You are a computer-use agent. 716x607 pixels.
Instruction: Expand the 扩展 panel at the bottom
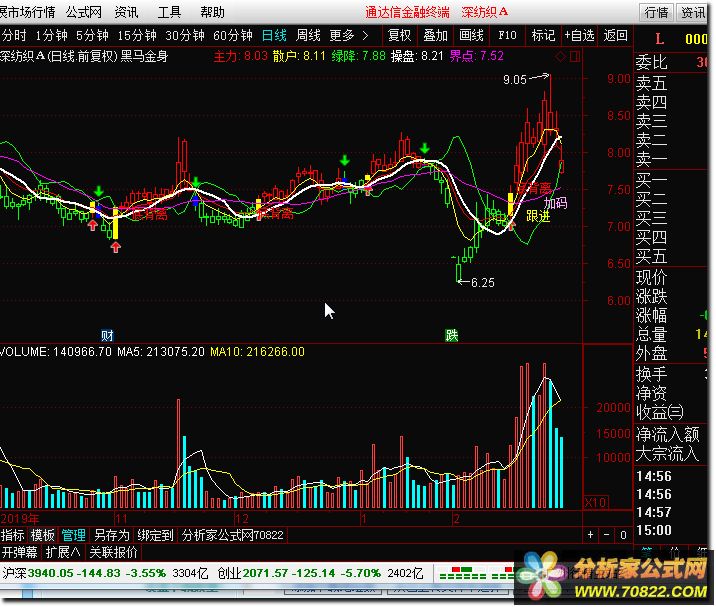[63, 552]
